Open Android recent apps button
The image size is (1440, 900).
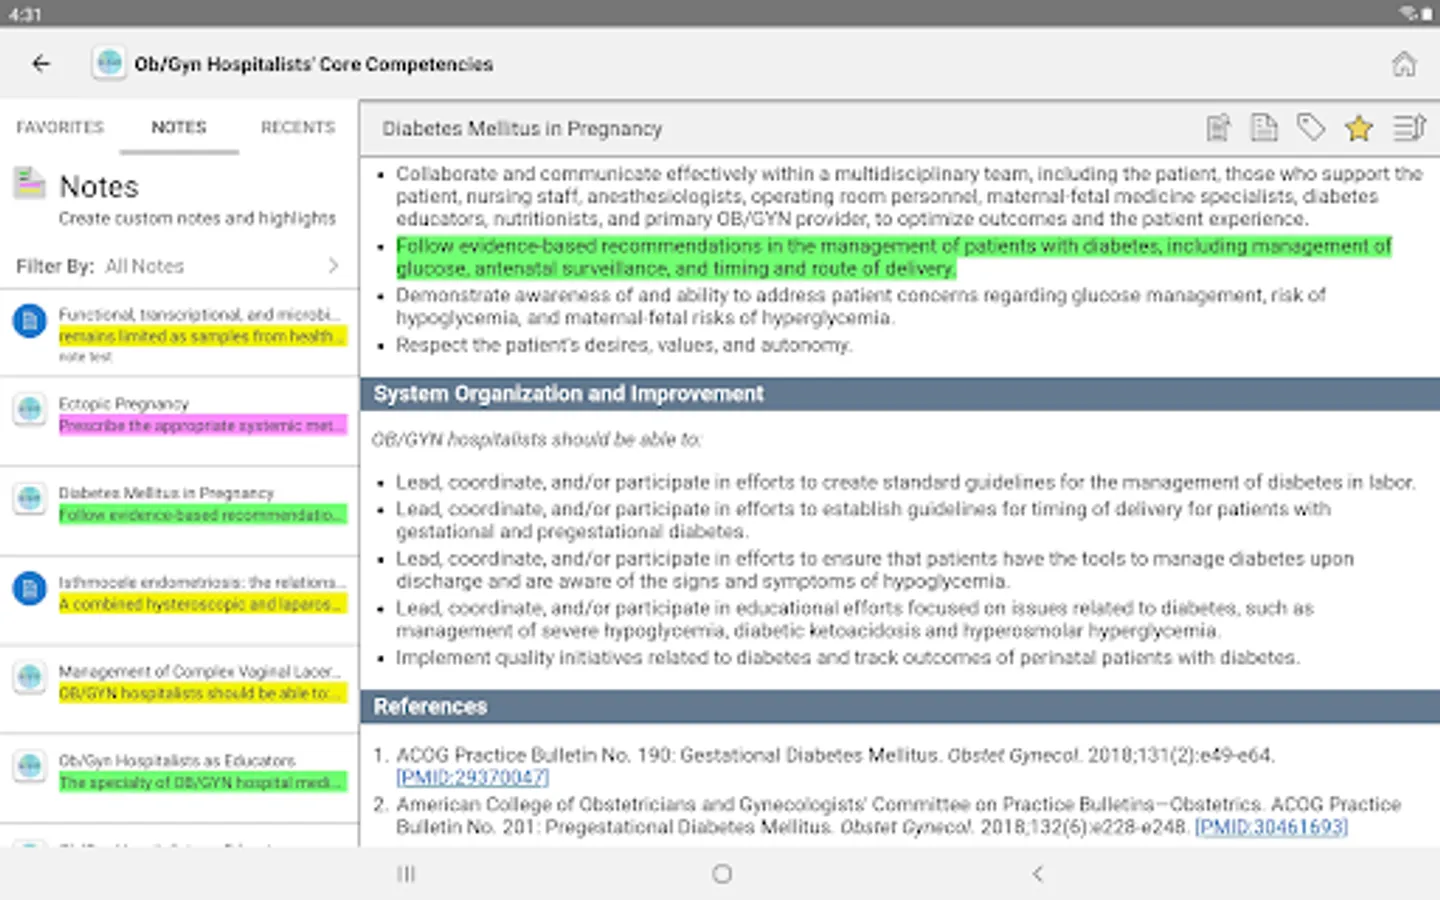click(x=406, y=874)
